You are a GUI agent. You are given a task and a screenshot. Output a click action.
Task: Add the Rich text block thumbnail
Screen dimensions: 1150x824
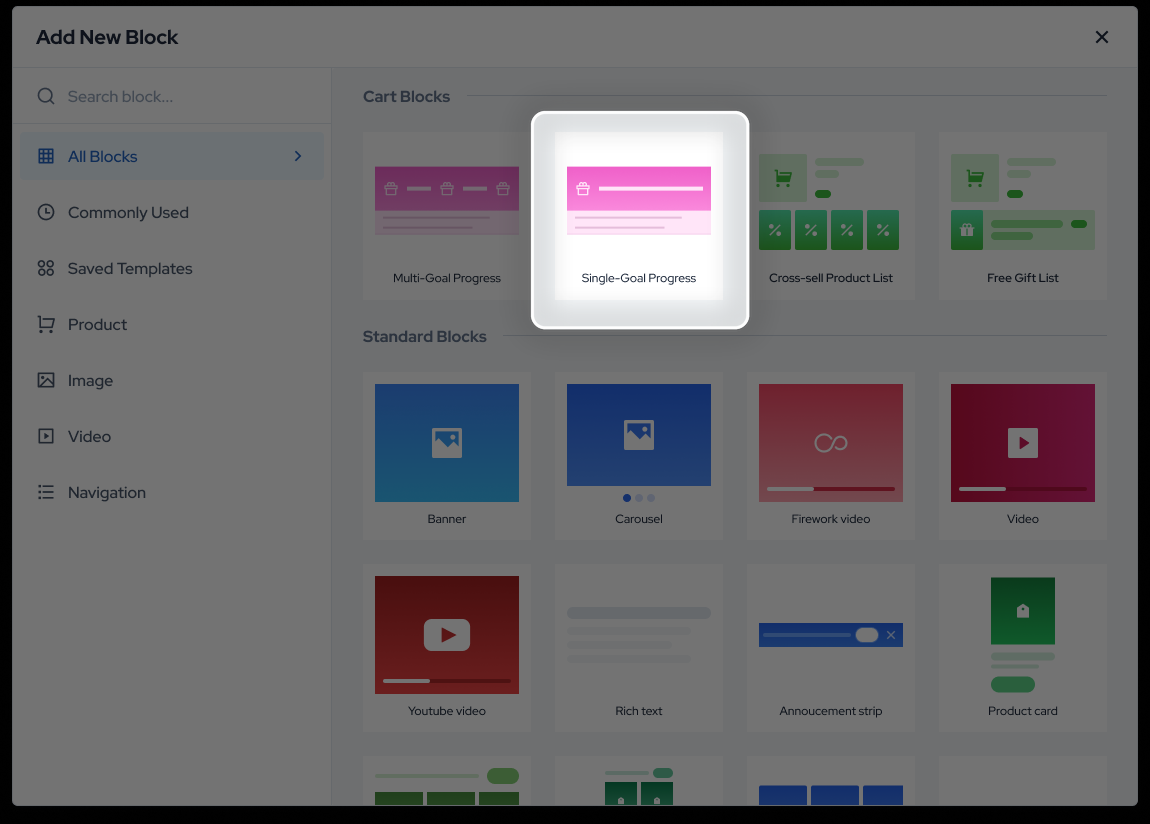(639, 635)
